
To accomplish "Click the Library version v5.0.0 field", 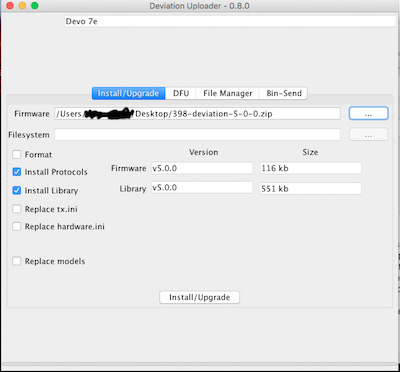I will point(202,188).
